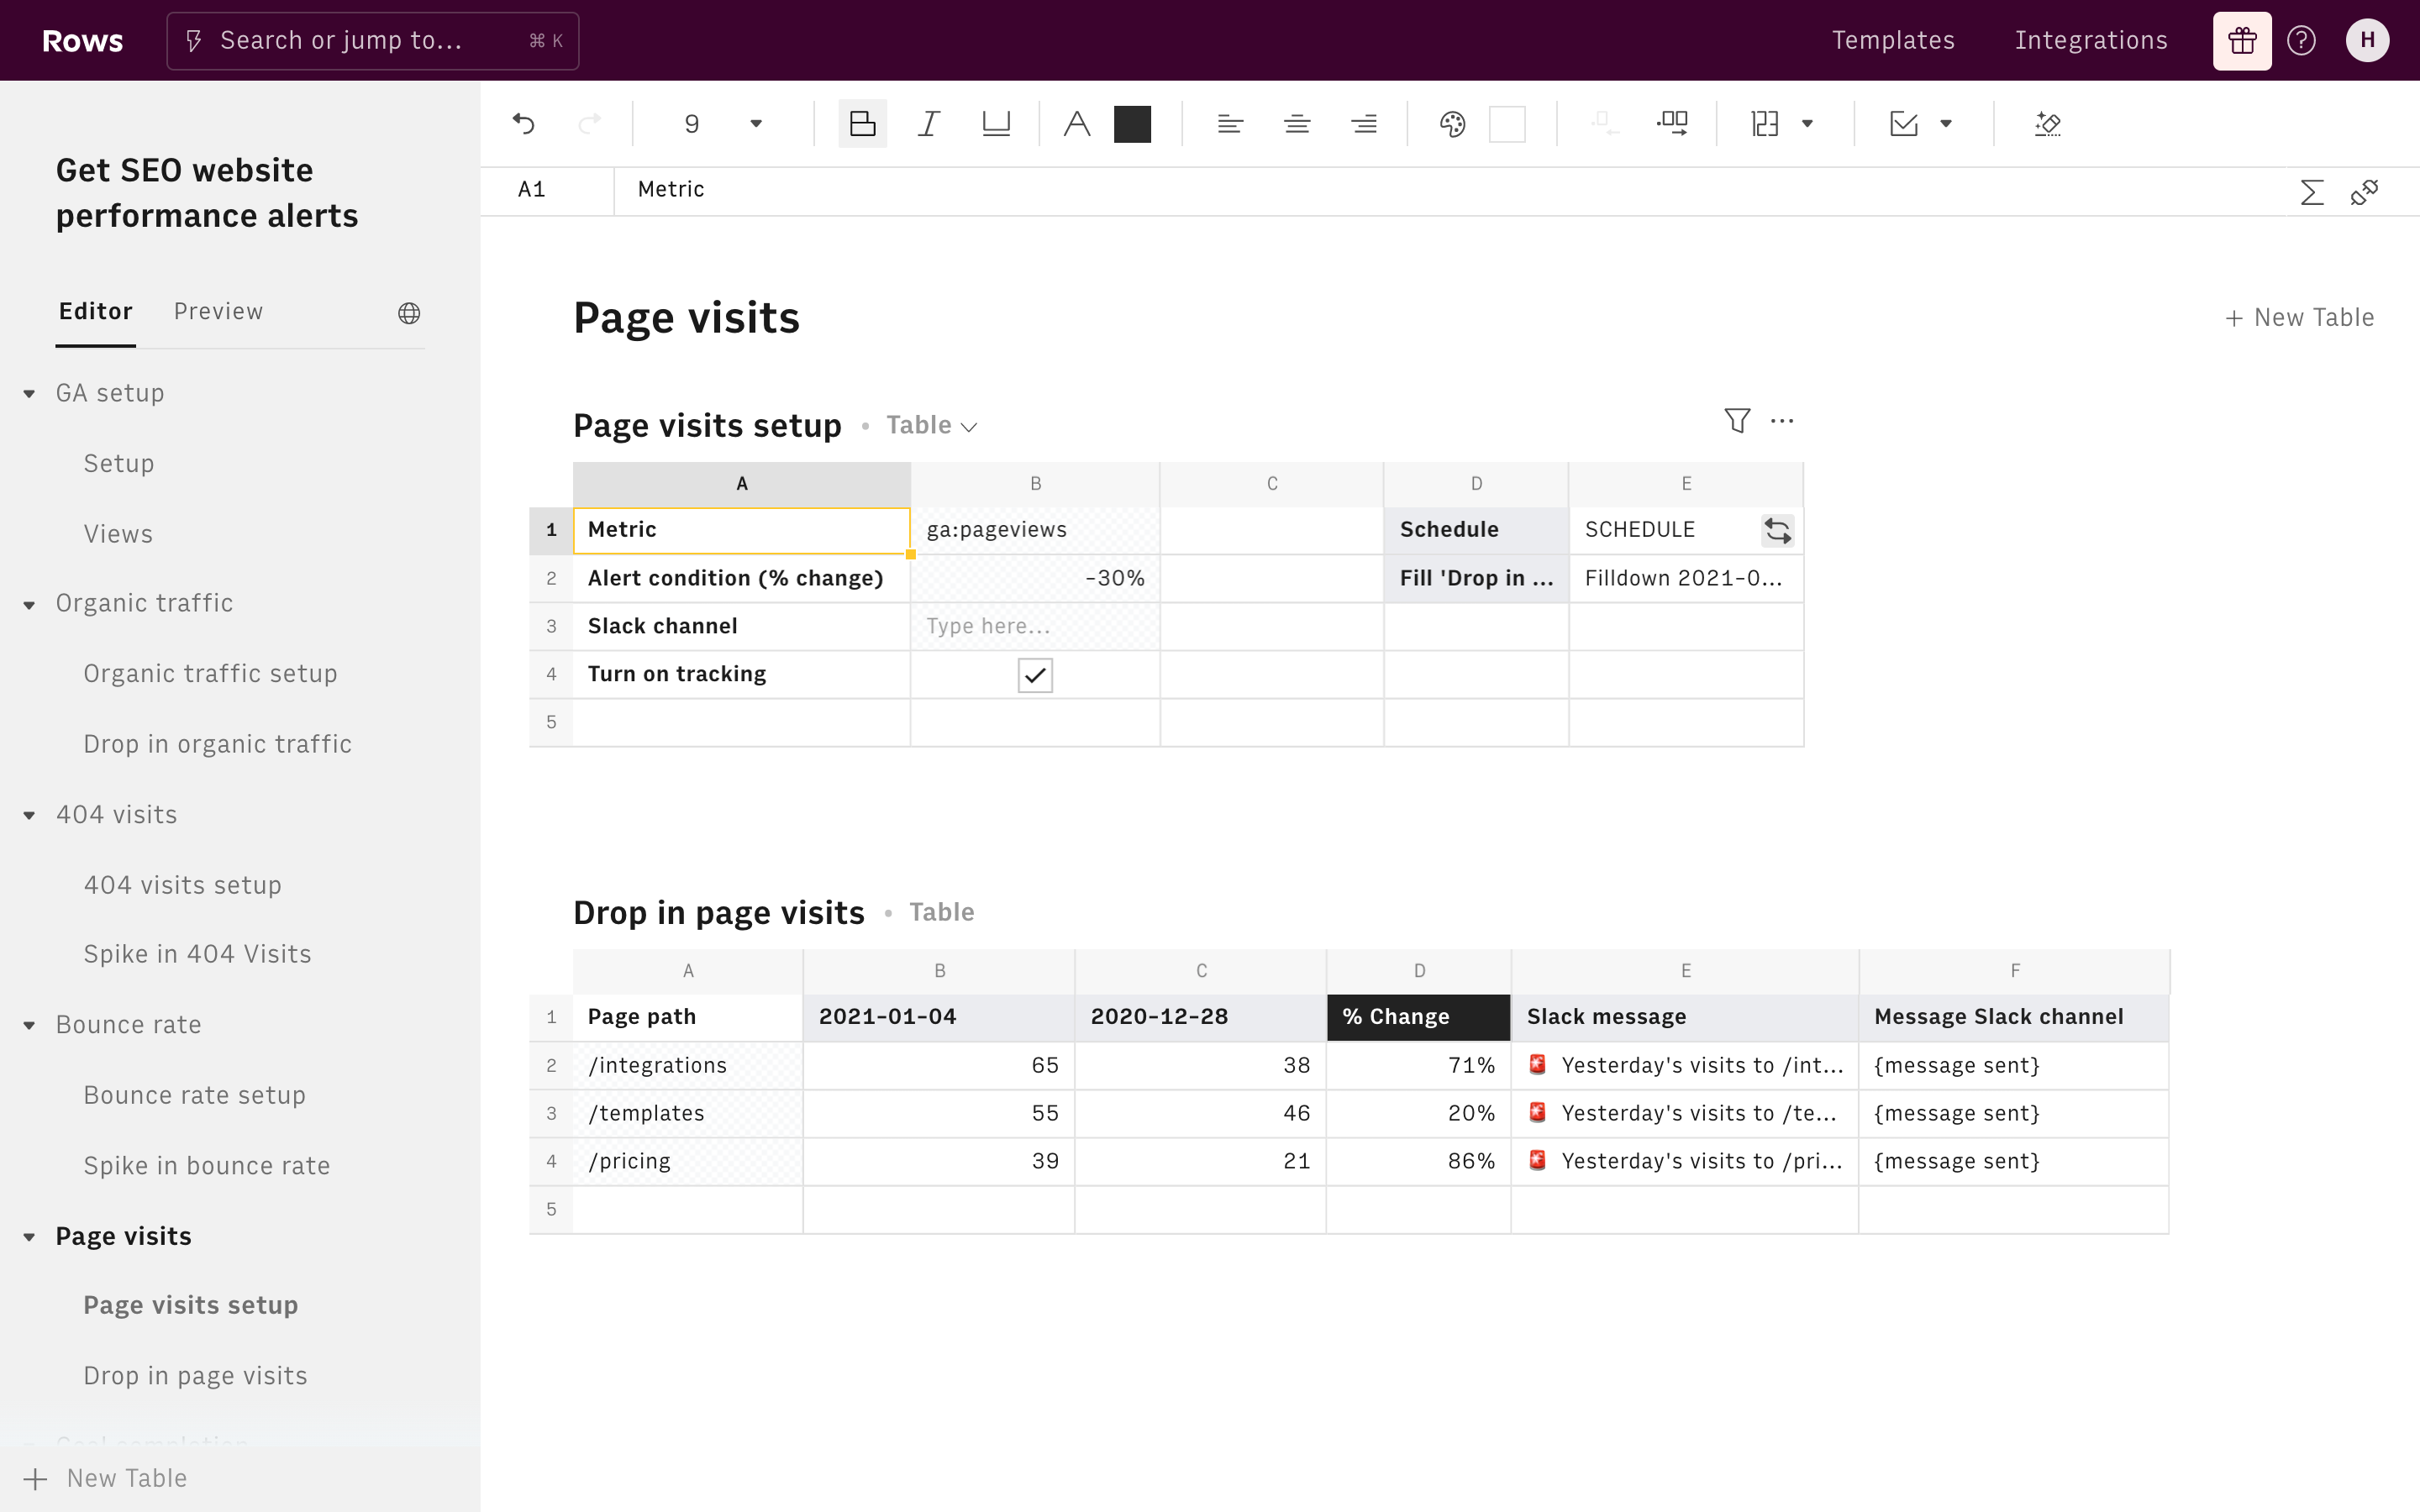Click the Rows logo
Screen dimensions: 2420x1512
click(82, 41)
